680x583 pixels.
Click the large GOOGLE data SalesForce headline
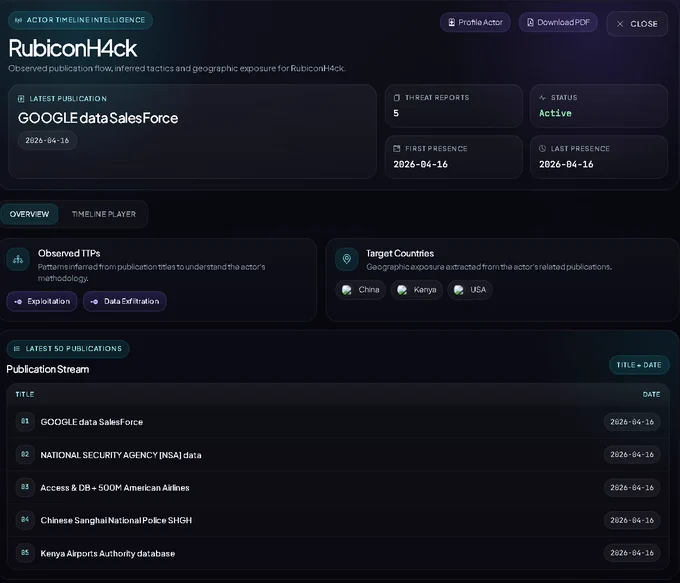coord(98,118)
